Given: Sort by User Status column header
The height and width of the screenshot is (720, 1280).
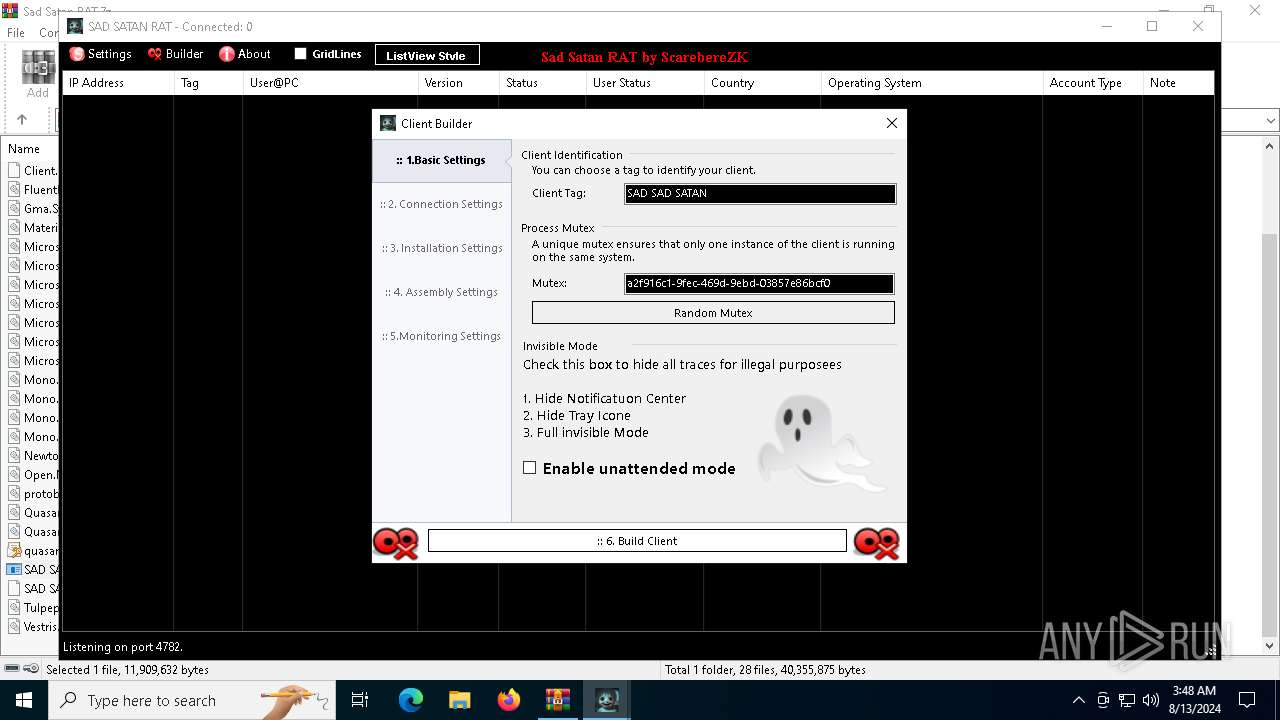Looking at the screenshot, I should (645, 83).
